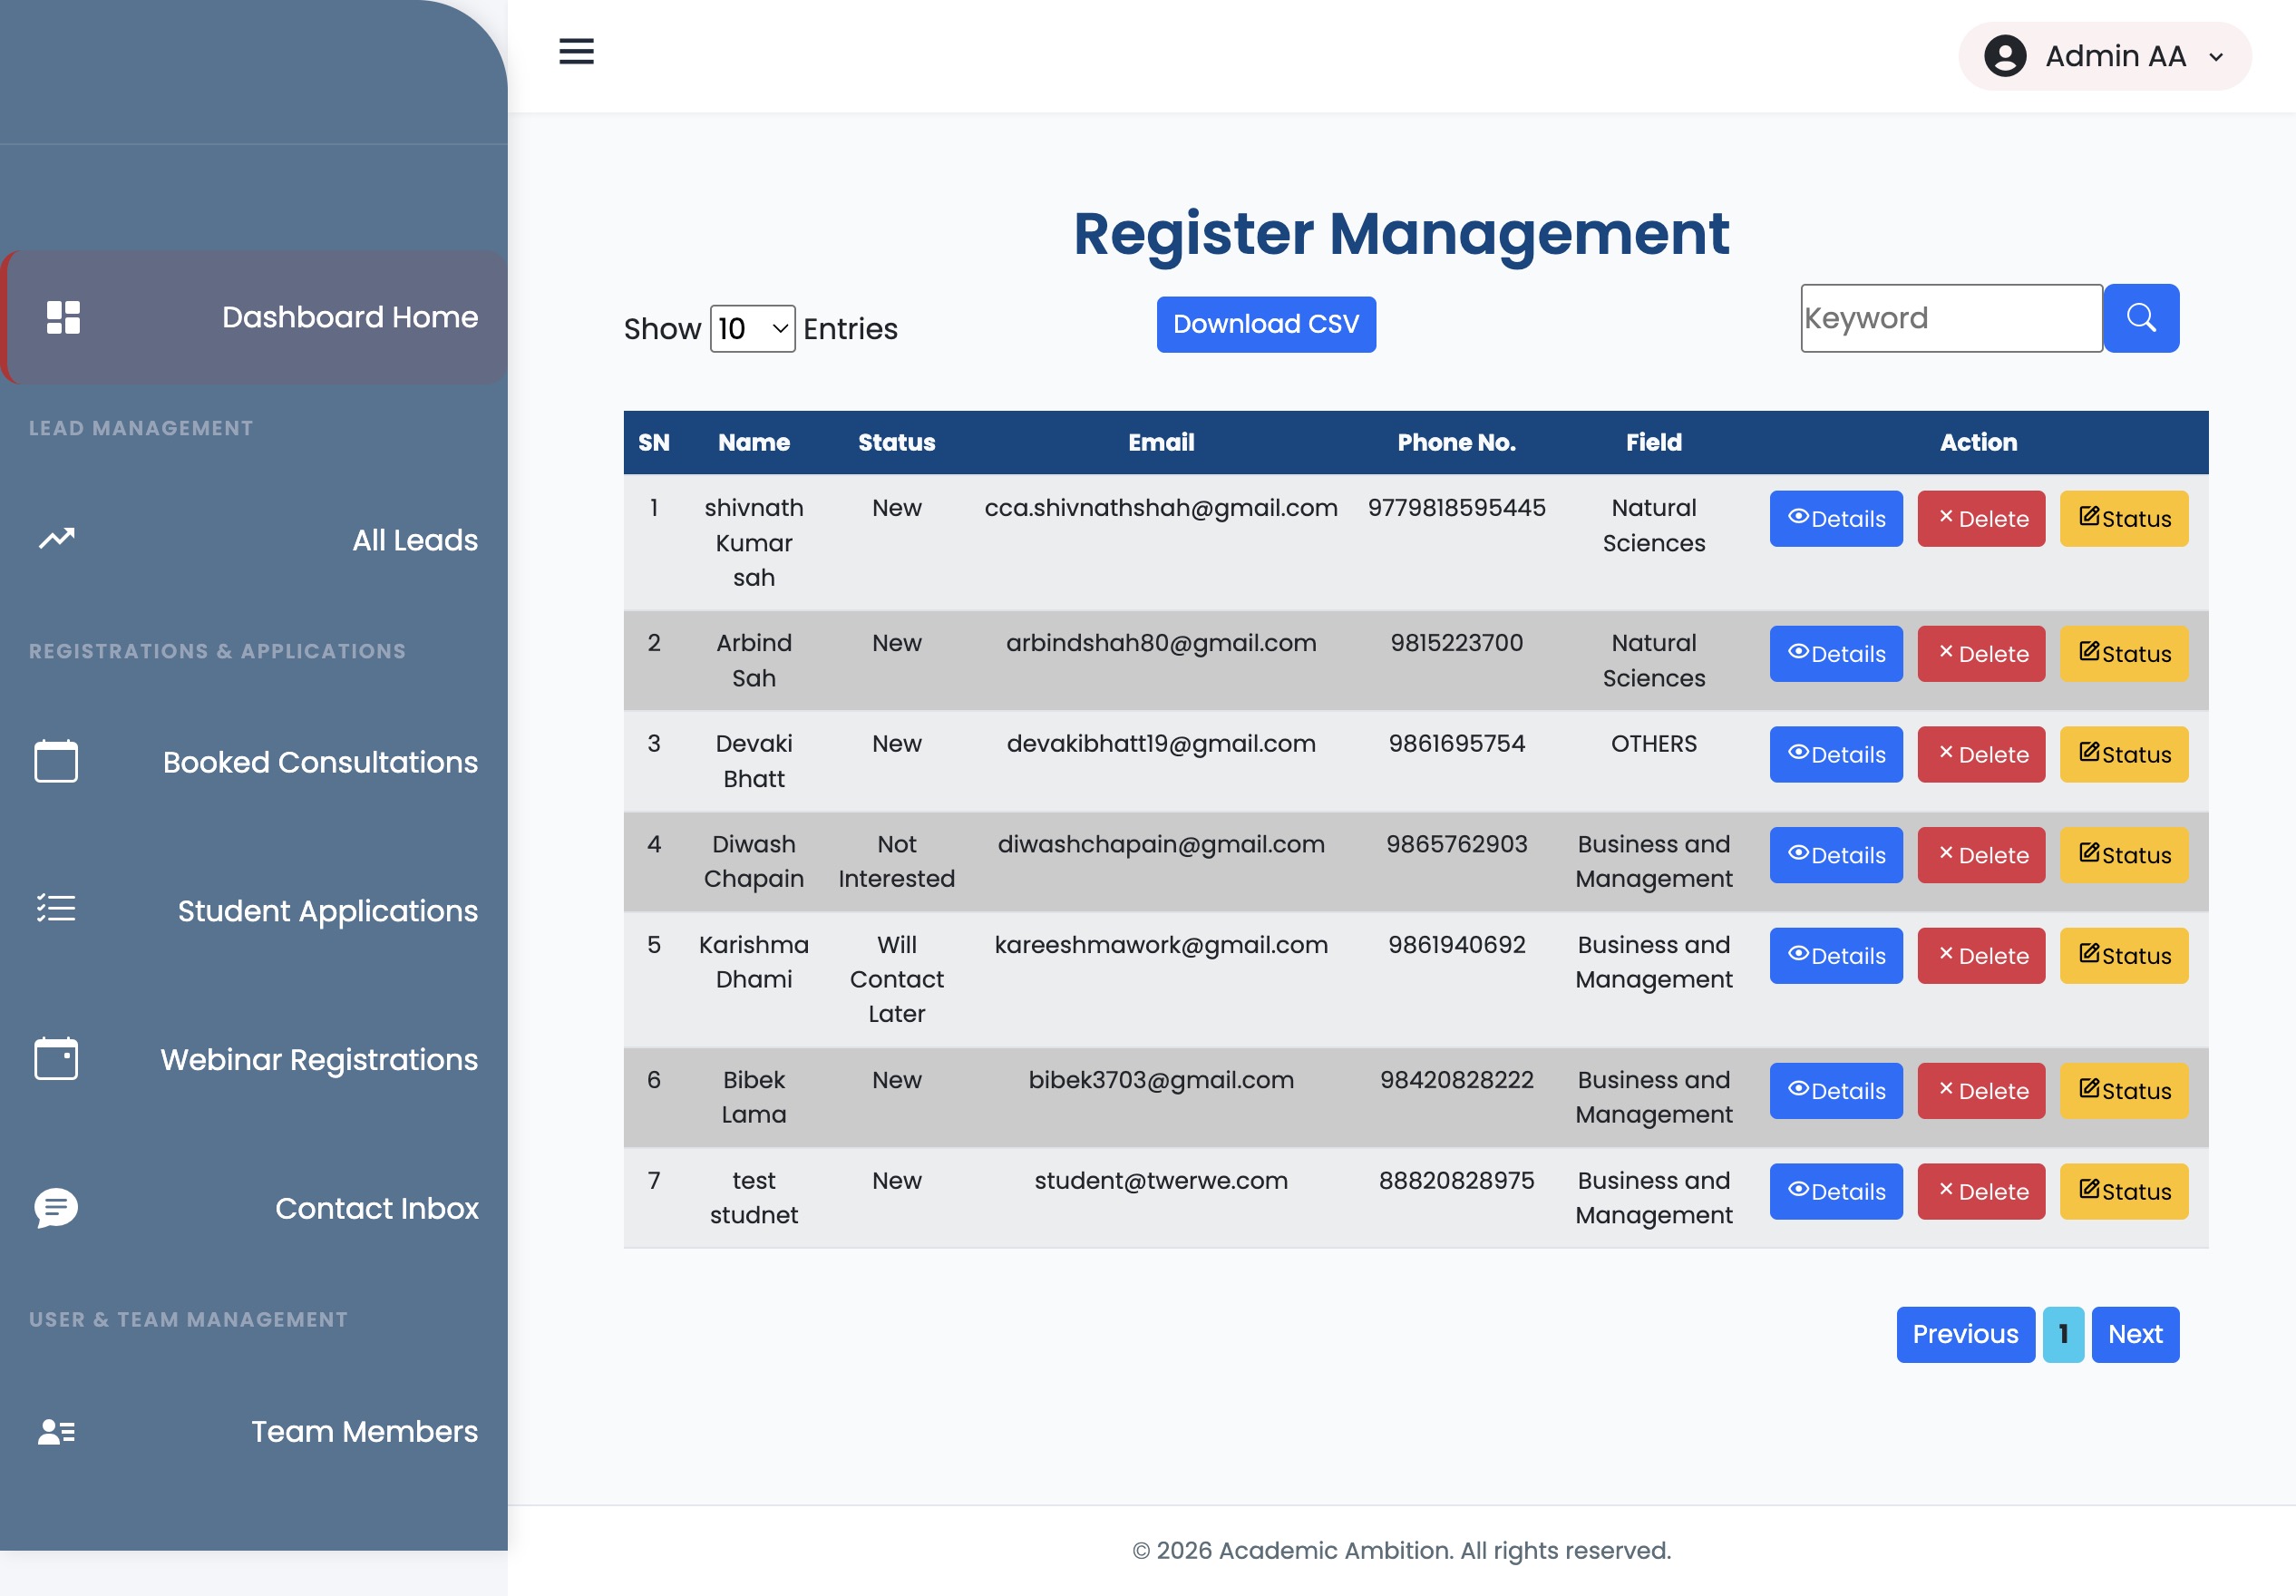Change status for Diwash Chapain
The image size is (2296, 1596).
point(2124,855)
